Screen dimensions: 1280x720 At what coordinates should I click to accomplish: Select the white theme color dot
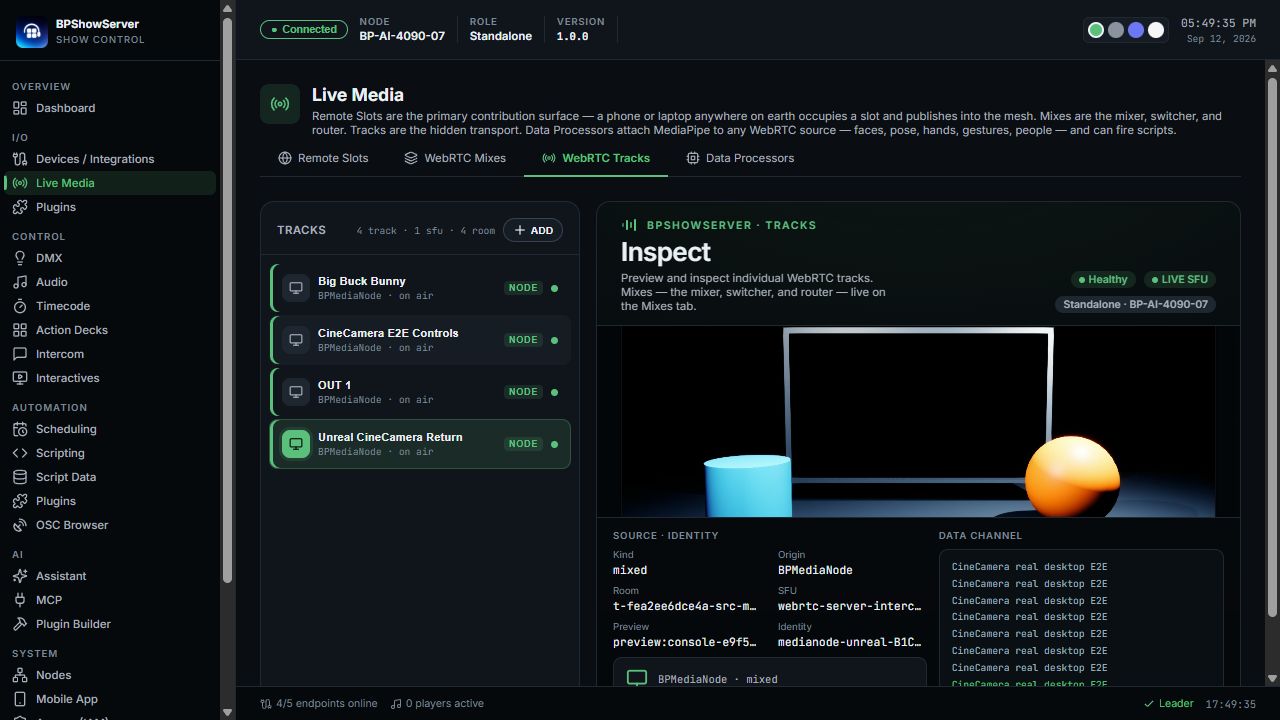[1156, 30]
